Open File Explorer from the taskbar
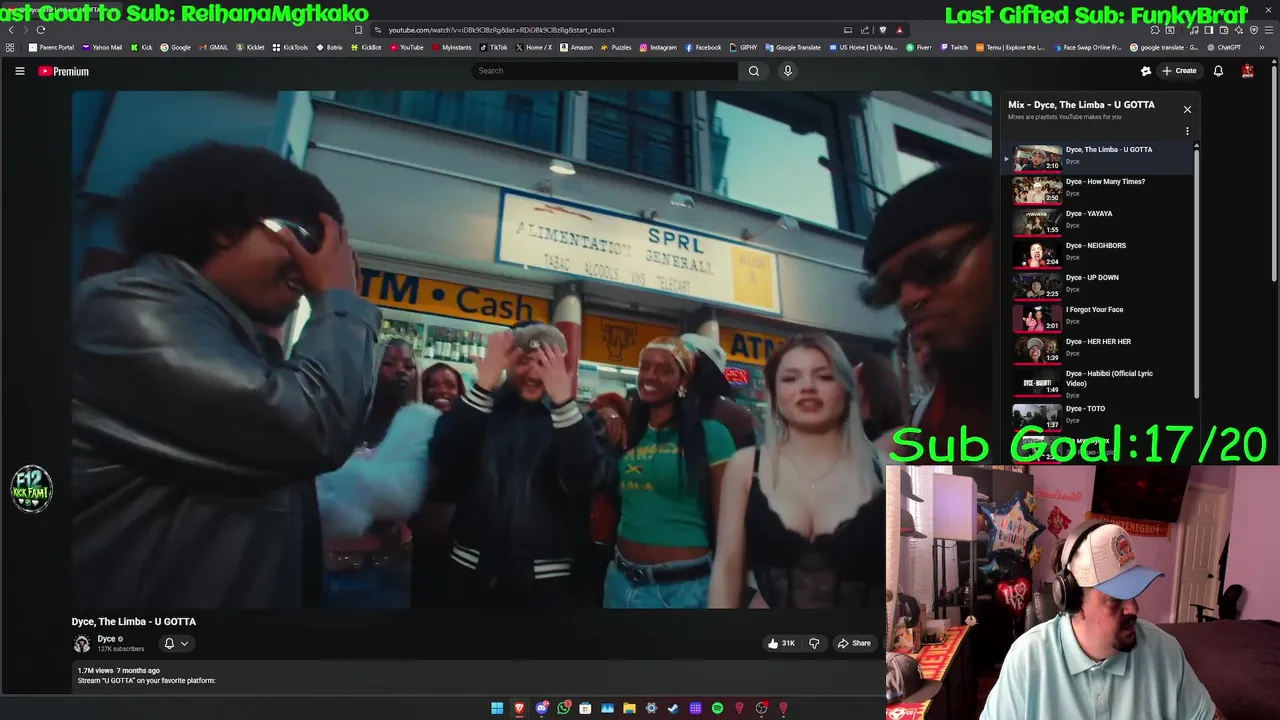Viewport: 1280px width, 720px height. [629, 708]
